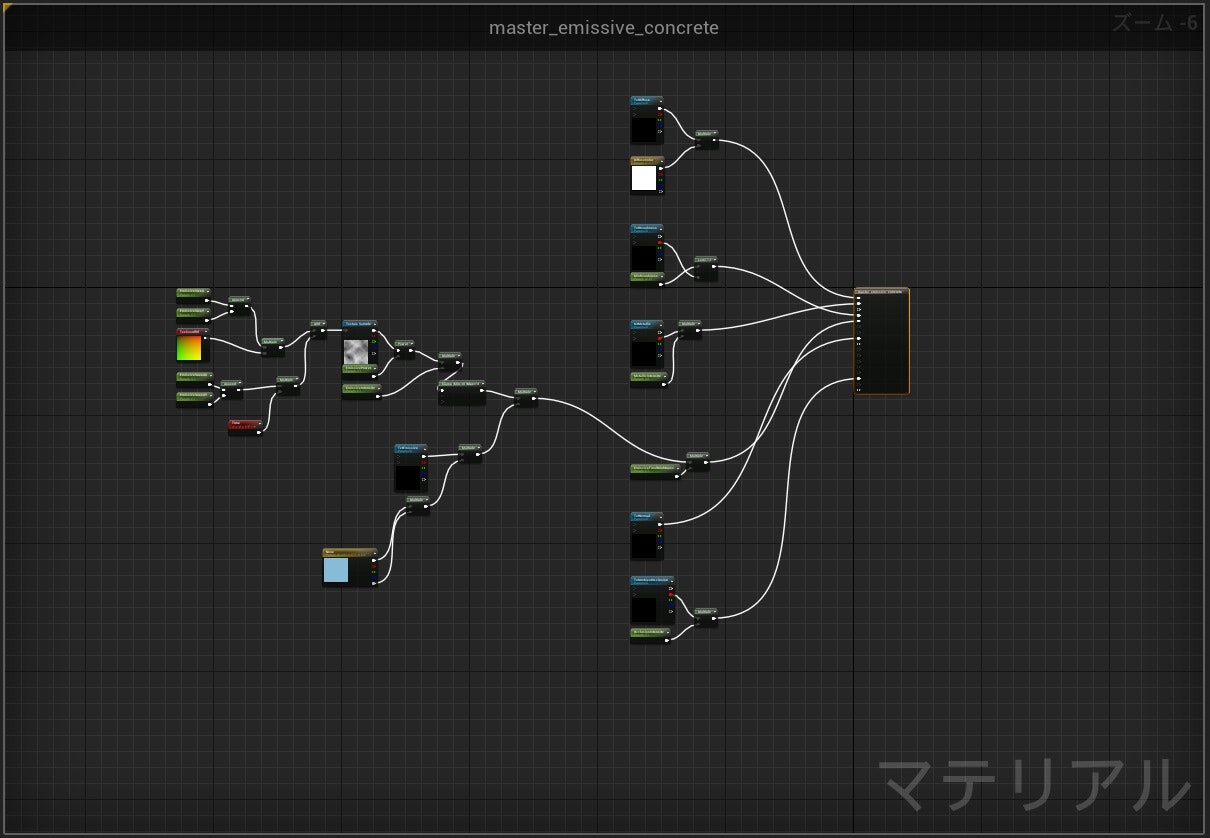This screenshot has height=838, width=1210.
Task: Click the gray cloudy texture sample preview
Action: click(356, 351)
